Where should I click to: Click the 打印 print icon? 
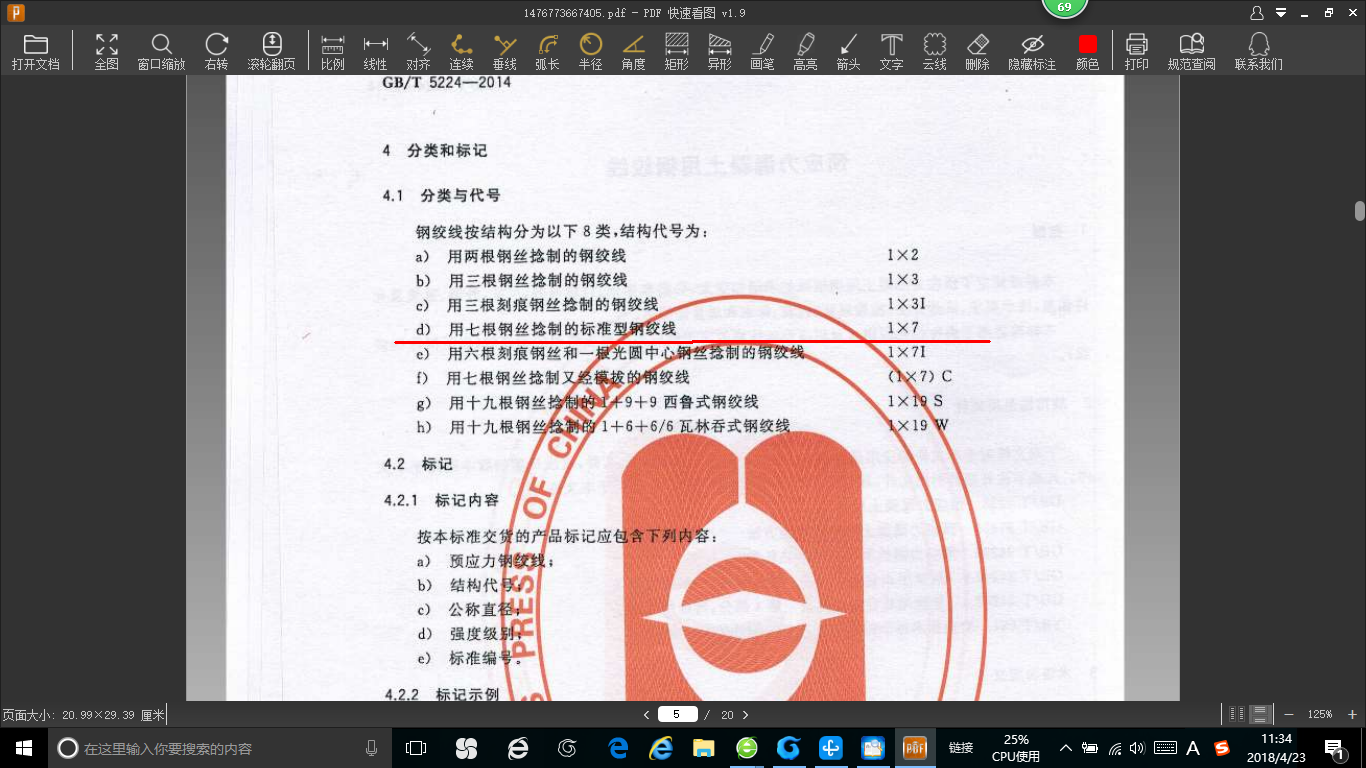coord(1136,52)
